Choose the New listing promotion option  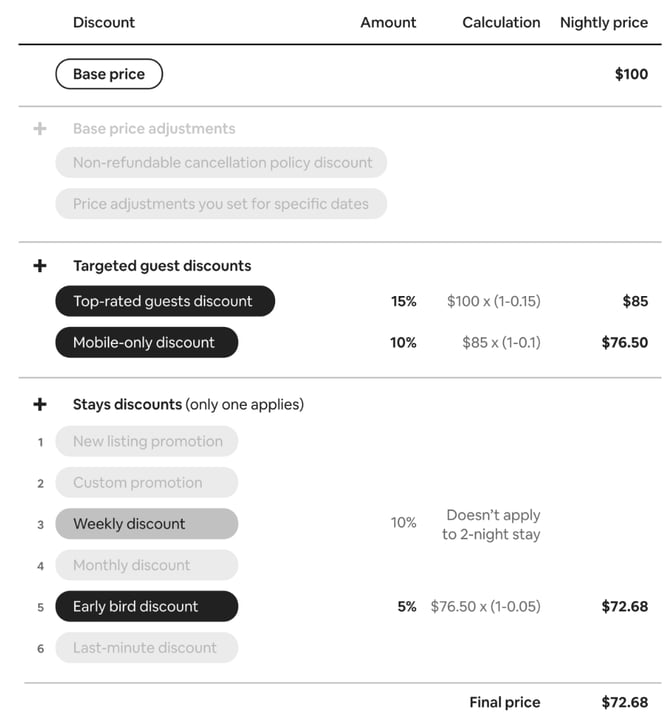tap(147, 441)
